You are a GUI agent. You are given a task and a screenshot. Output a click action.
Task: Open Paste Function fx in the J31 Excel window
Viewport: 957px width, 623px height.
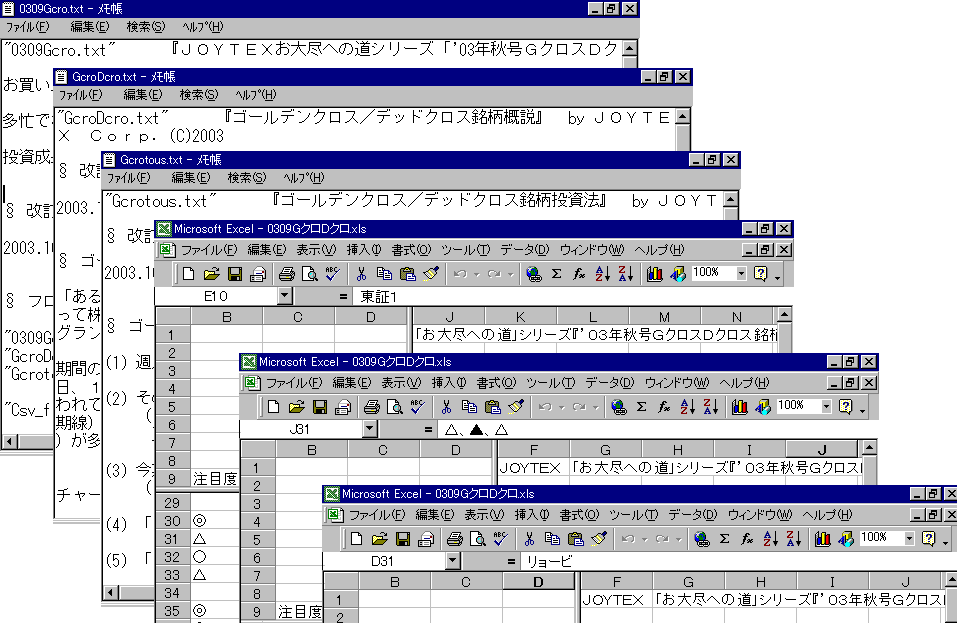(x=665, y=407)
